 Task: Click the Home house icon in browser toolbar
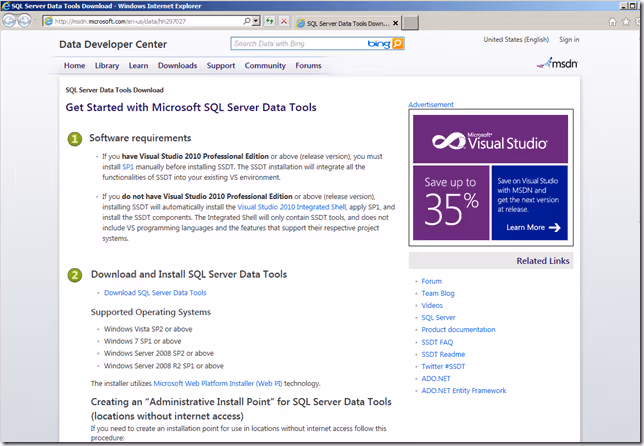point(612,22)
